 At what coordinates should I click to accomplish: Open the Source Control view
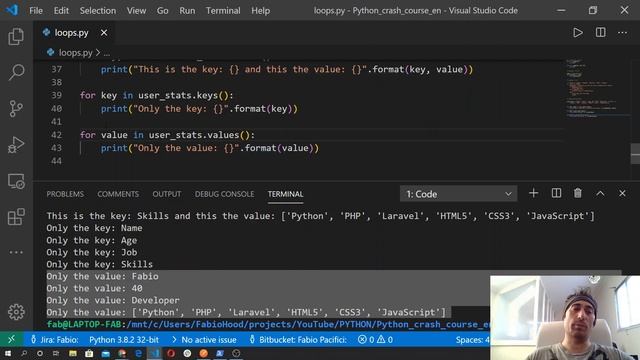pyautogui.click(x=16, y=109)
